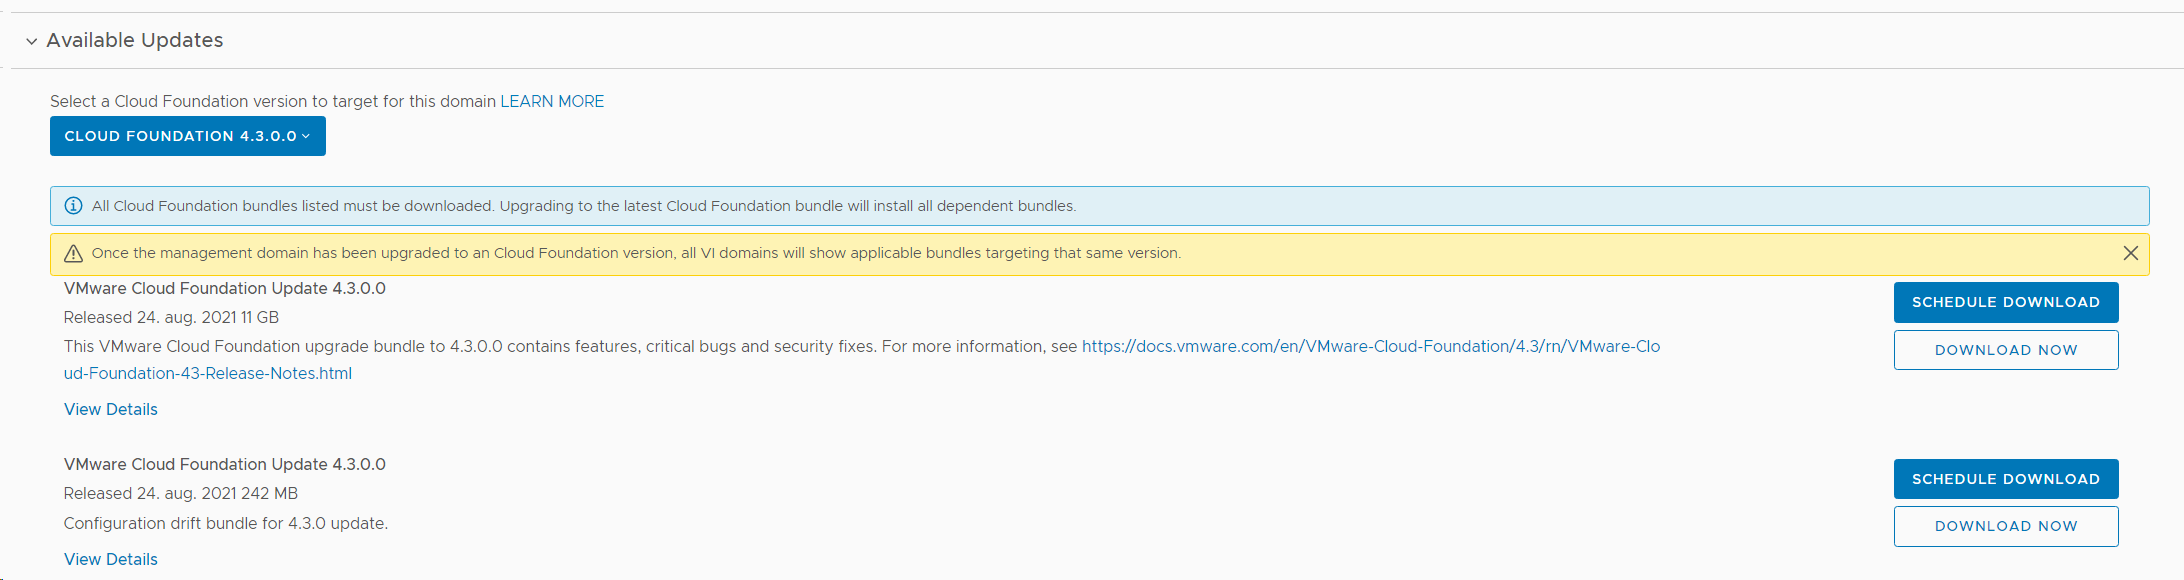Click the yellow banner text about VI domains

coord(636,253)
